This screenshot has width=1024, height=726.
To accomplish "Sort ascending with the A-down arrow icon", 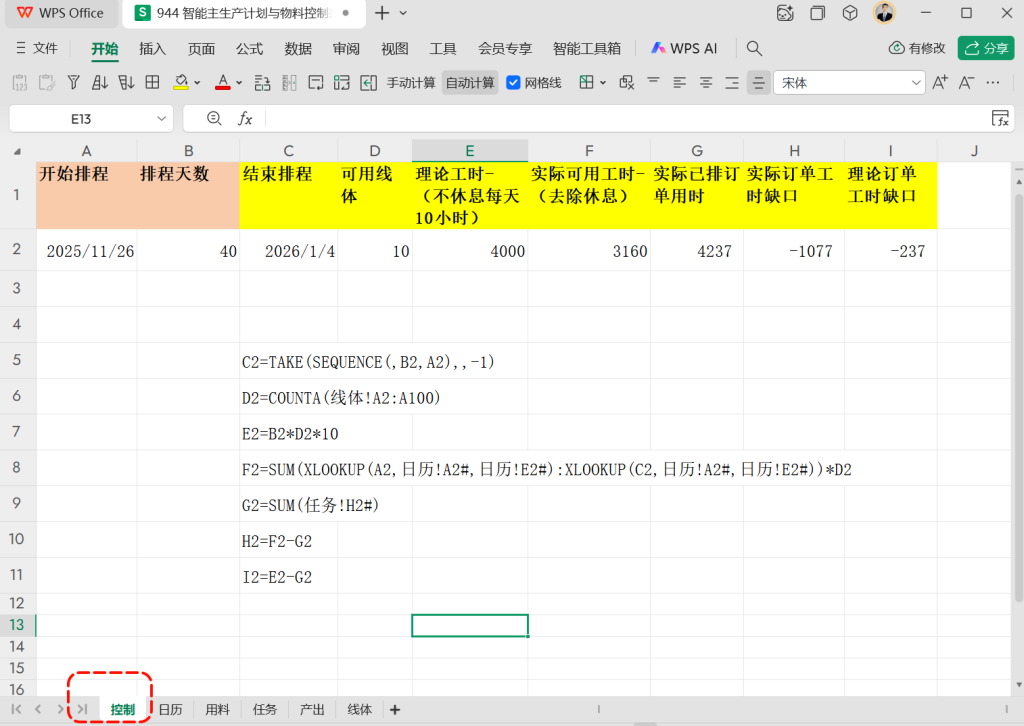I will click(100, 83).
